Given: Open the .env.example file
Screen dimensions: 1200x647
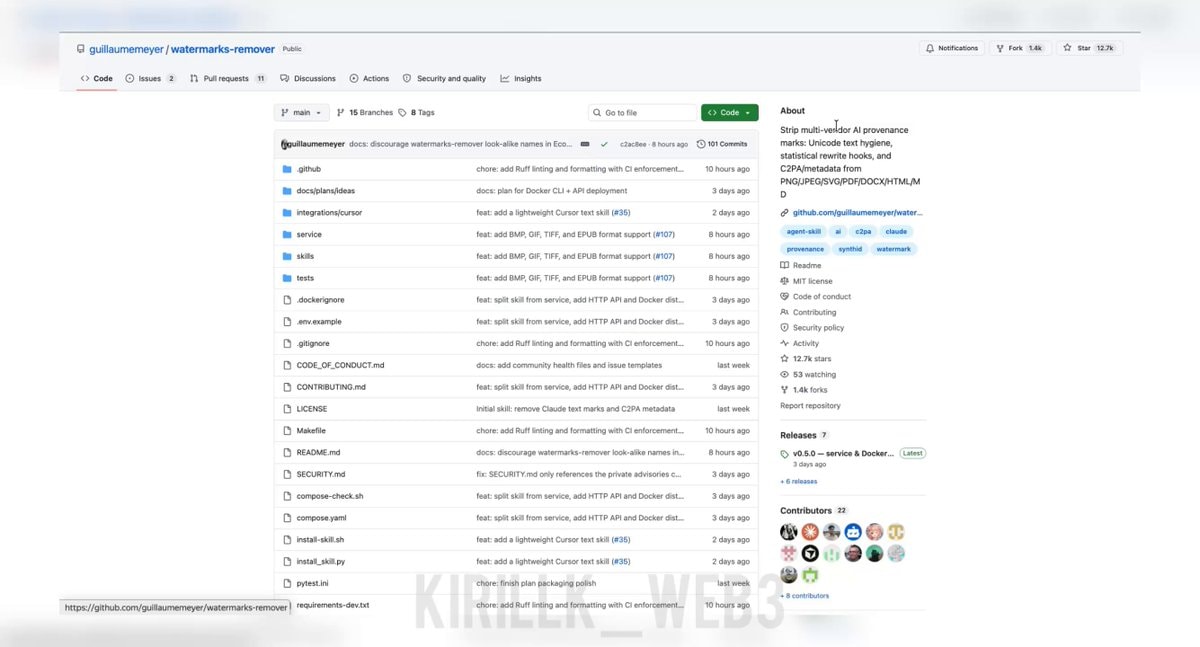Looking at the screenshot, I should pos(319,322).
